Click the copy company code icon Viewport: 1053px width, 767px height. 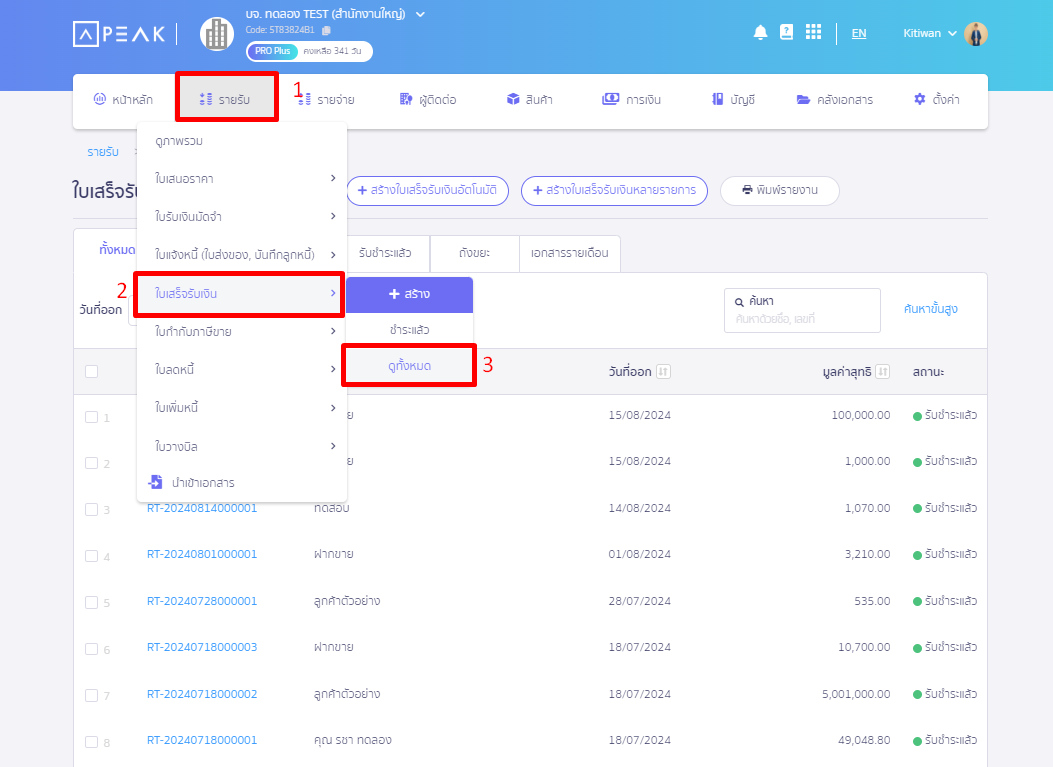[x=326, y=31]
